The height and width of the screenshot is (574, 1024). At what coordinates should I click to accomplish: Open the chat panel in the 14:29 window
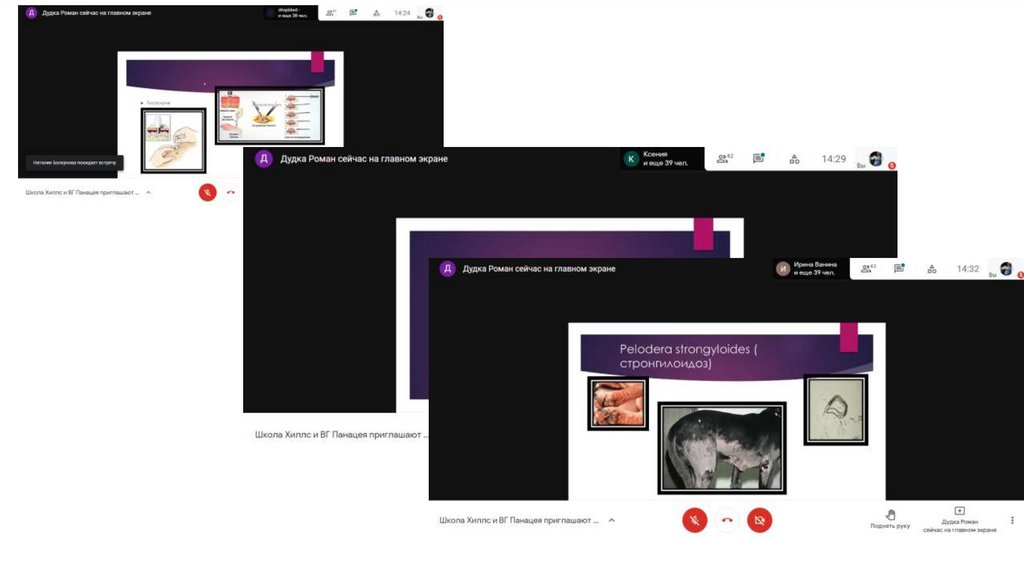[x=758, y=159]
